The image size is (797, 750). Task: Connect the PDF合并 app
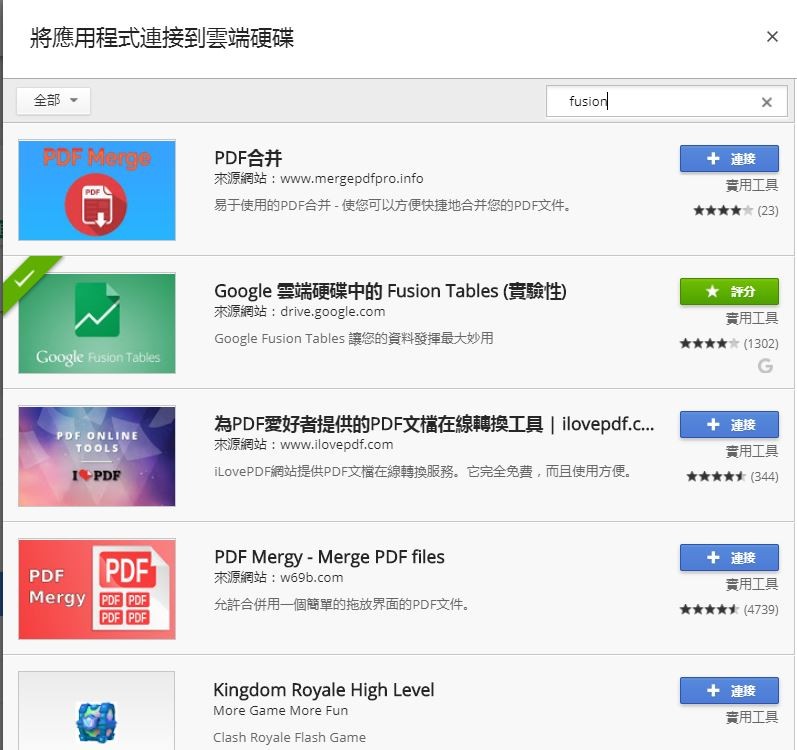click(729, 159)
